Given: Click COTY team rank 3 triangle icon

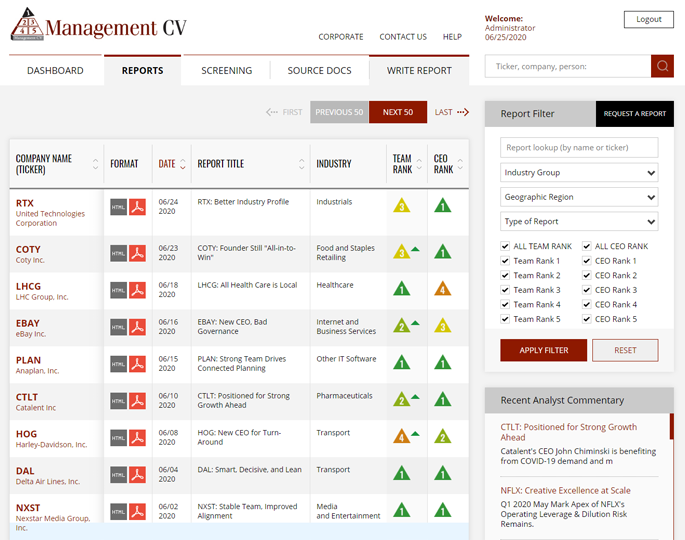Looking at the screenshot, I should [401, 252].
